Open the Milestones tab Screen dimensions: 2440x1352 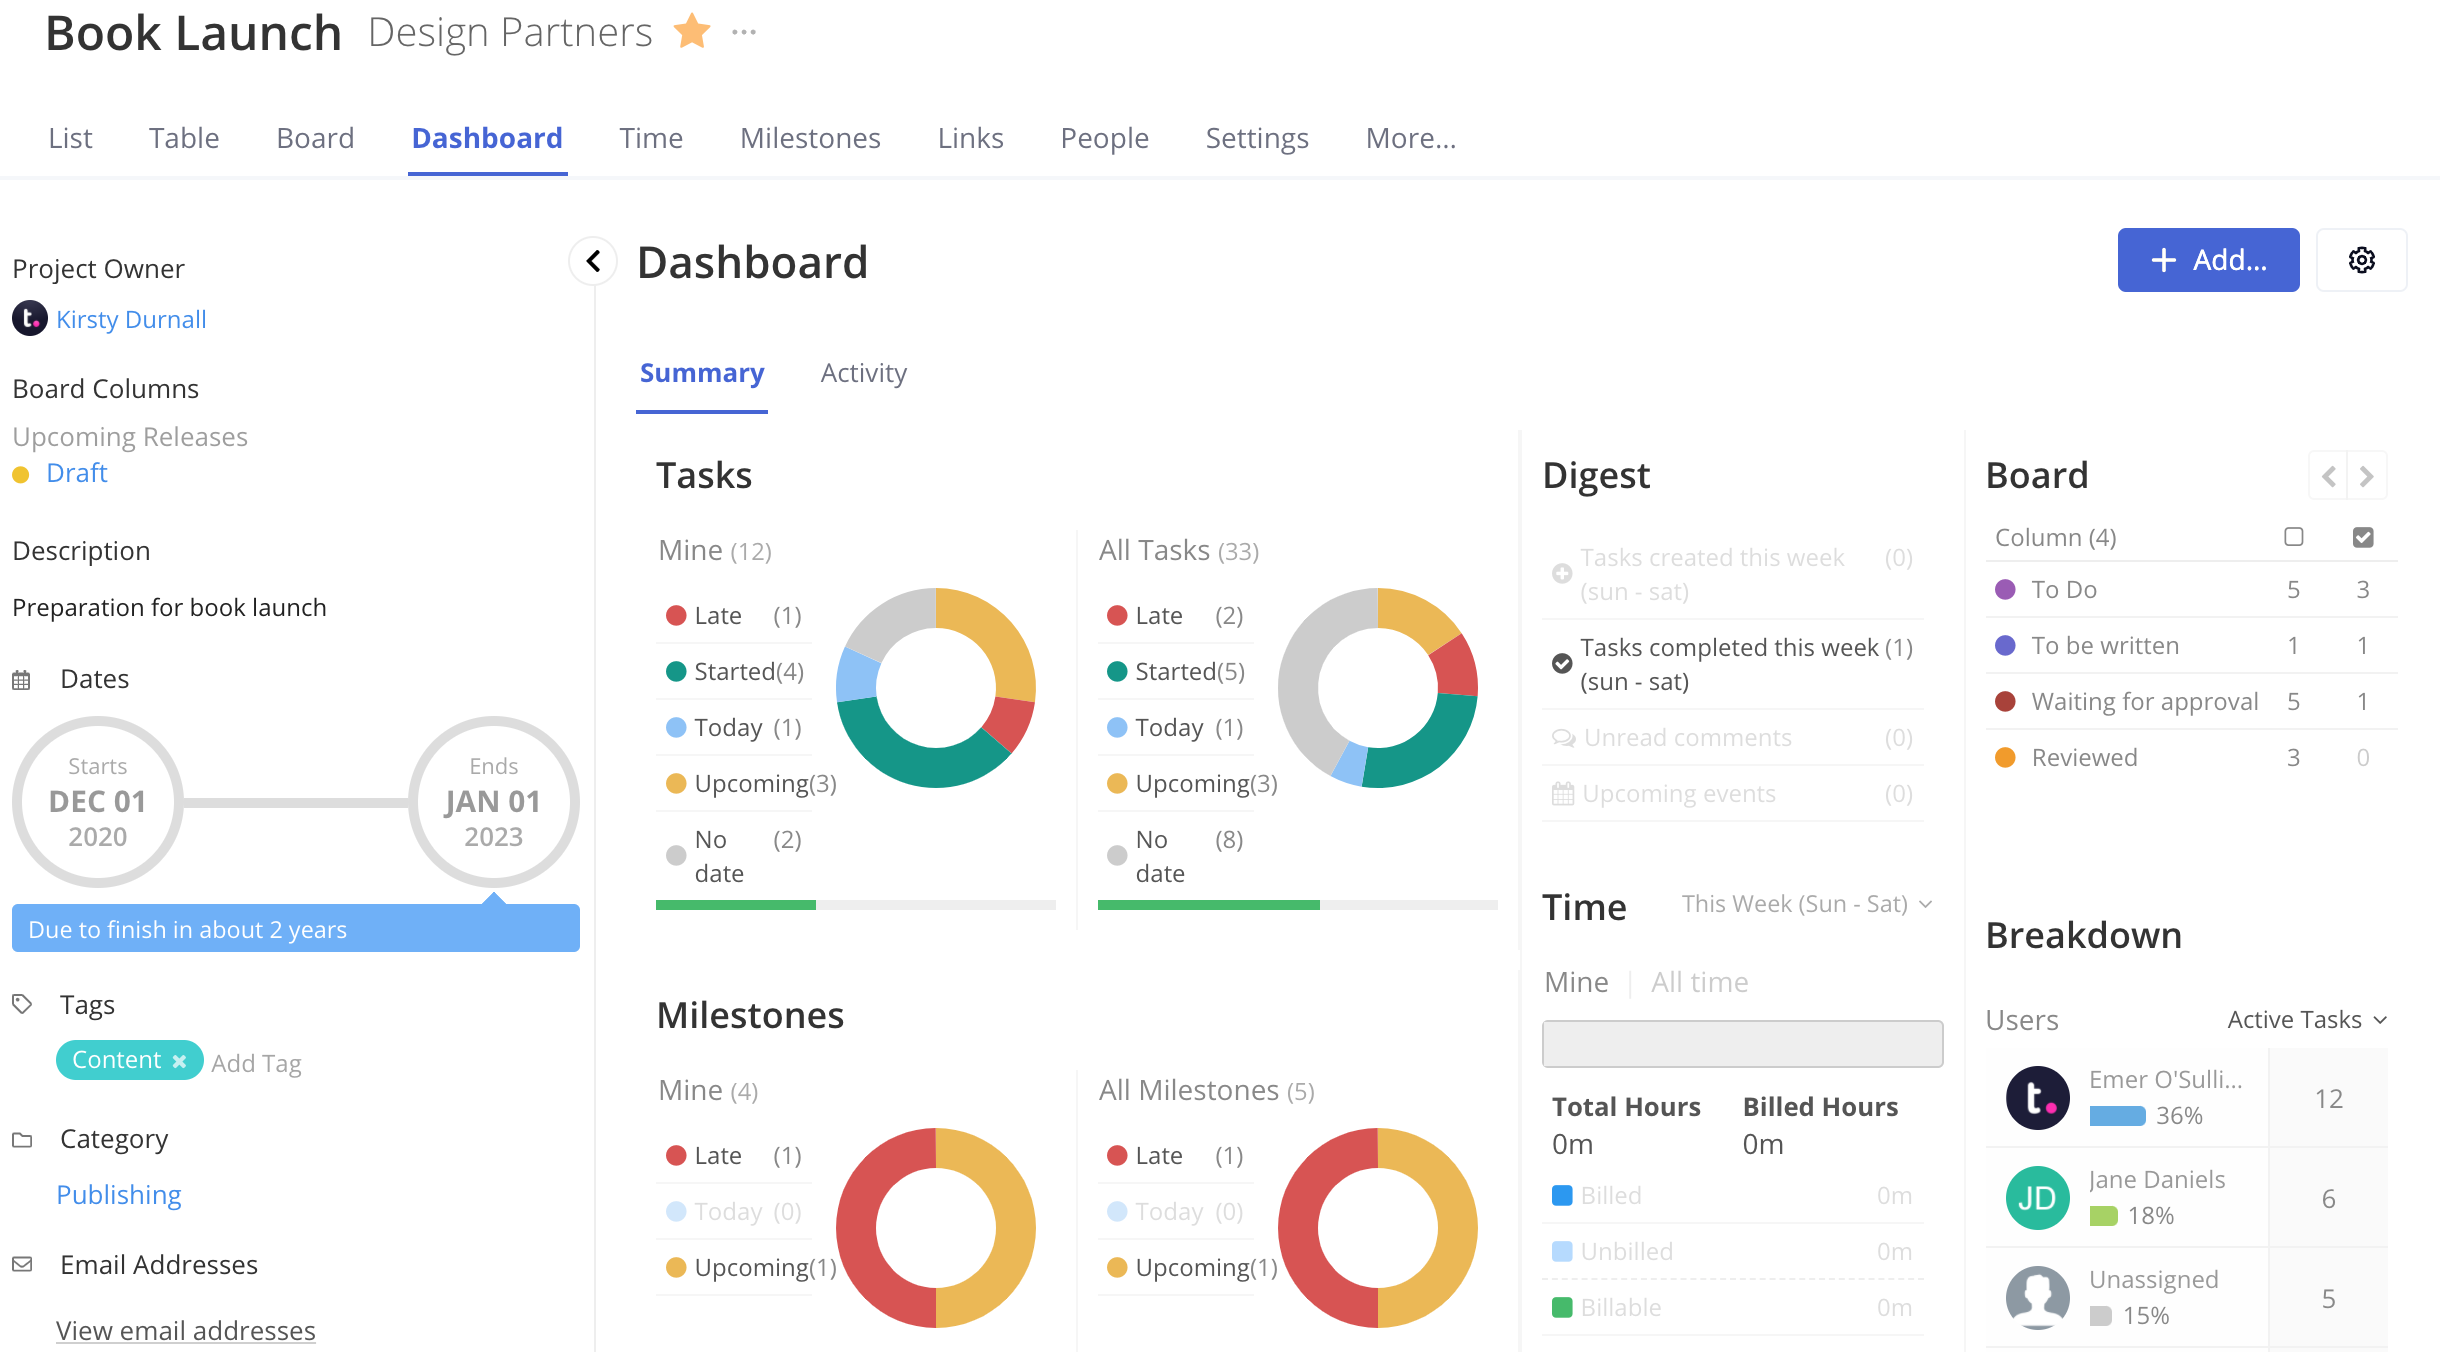[810, 138]
